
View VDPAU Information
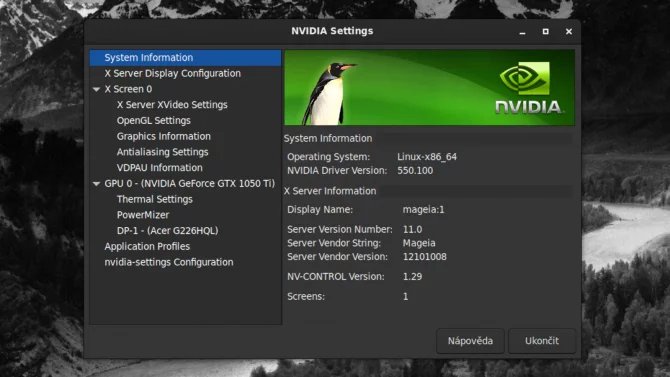click(160, 168)
